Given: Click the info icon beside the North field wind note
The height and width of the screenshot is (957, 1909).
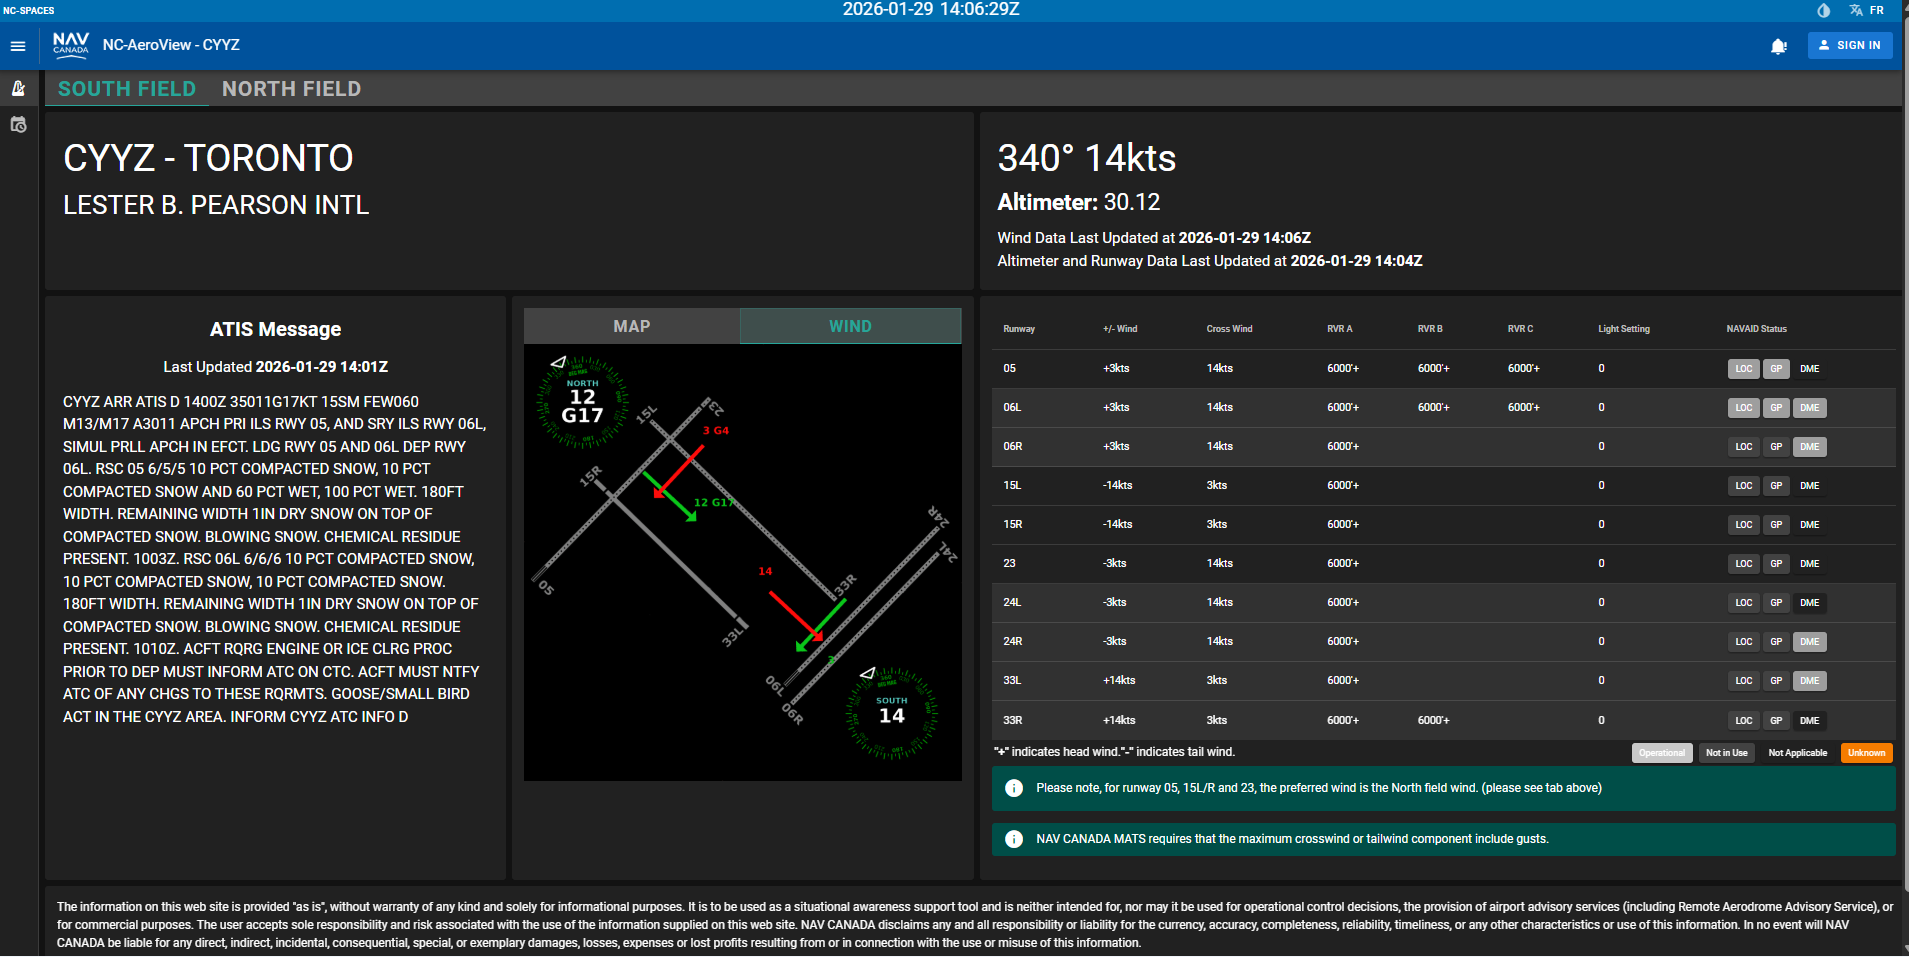Looking at the screenshot, I should tap(1014, 788).
